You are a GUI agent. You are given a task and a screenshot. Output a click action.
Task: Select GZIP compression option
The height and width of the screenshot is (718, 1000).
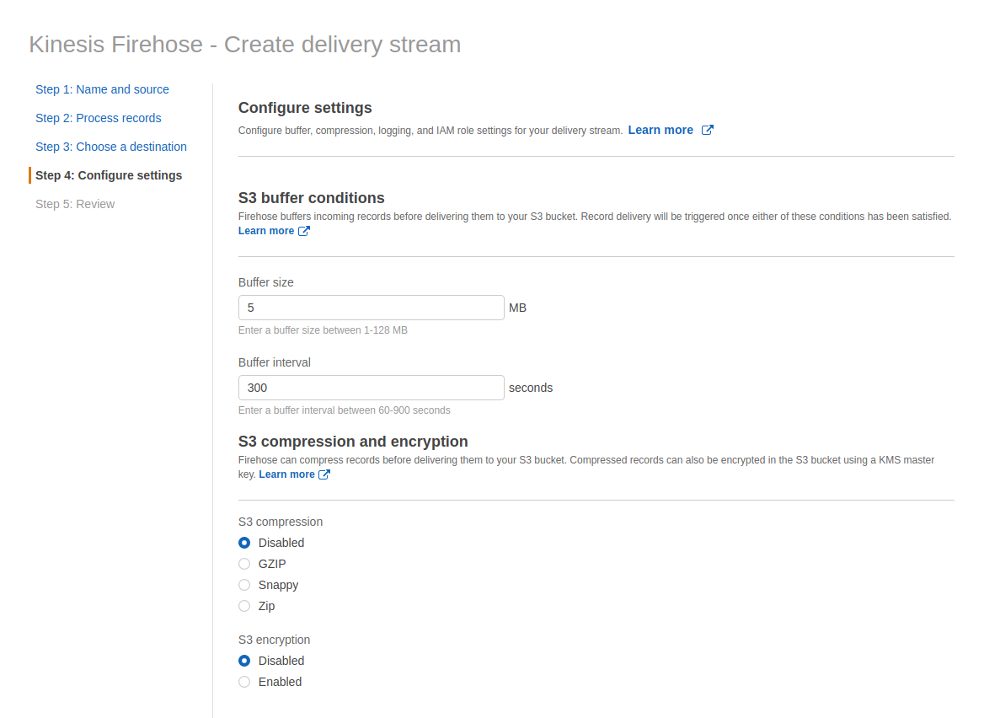tap(244, 564)
